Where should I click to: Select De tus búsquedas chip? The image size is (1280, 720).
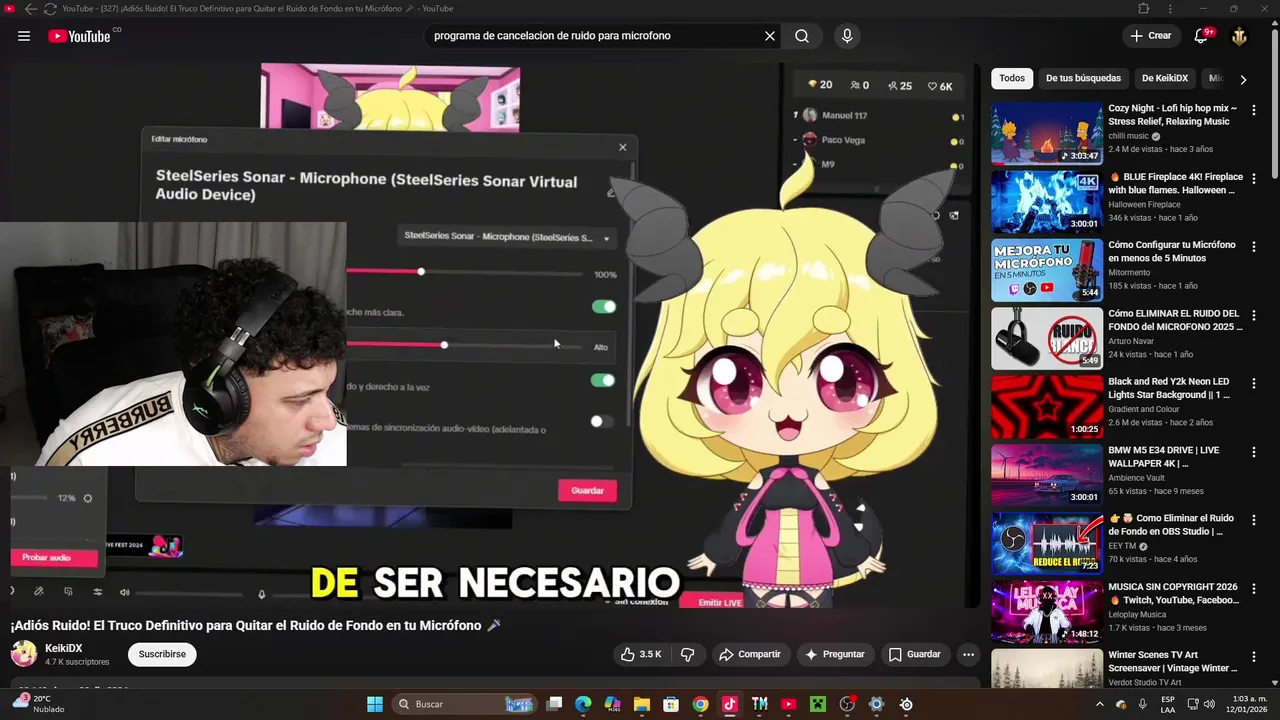[x=1083, y=78]
